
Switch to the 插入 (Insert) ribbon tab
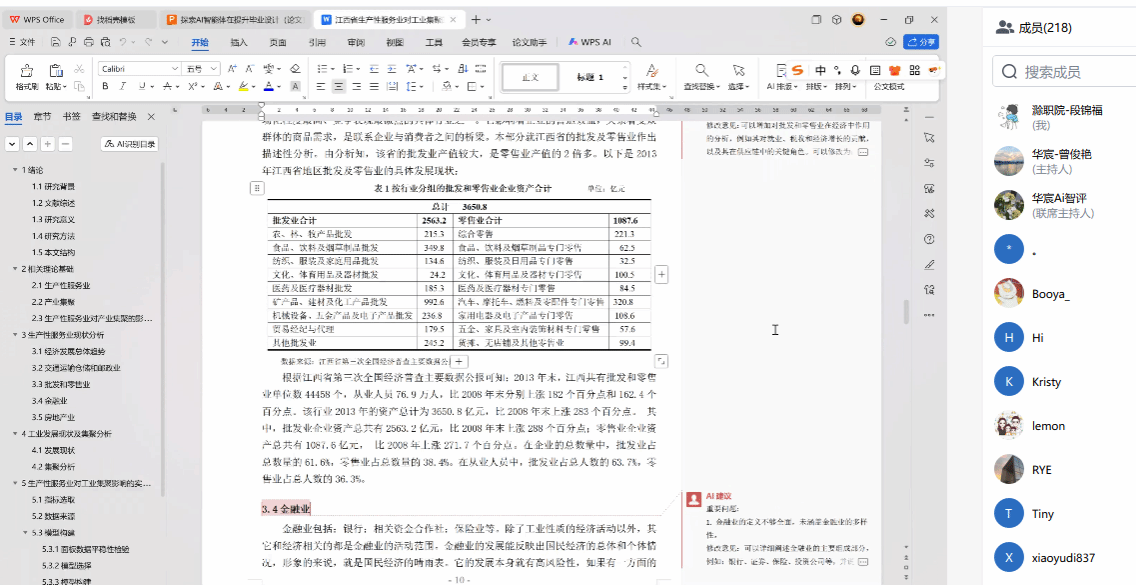[x=239, y=42]
